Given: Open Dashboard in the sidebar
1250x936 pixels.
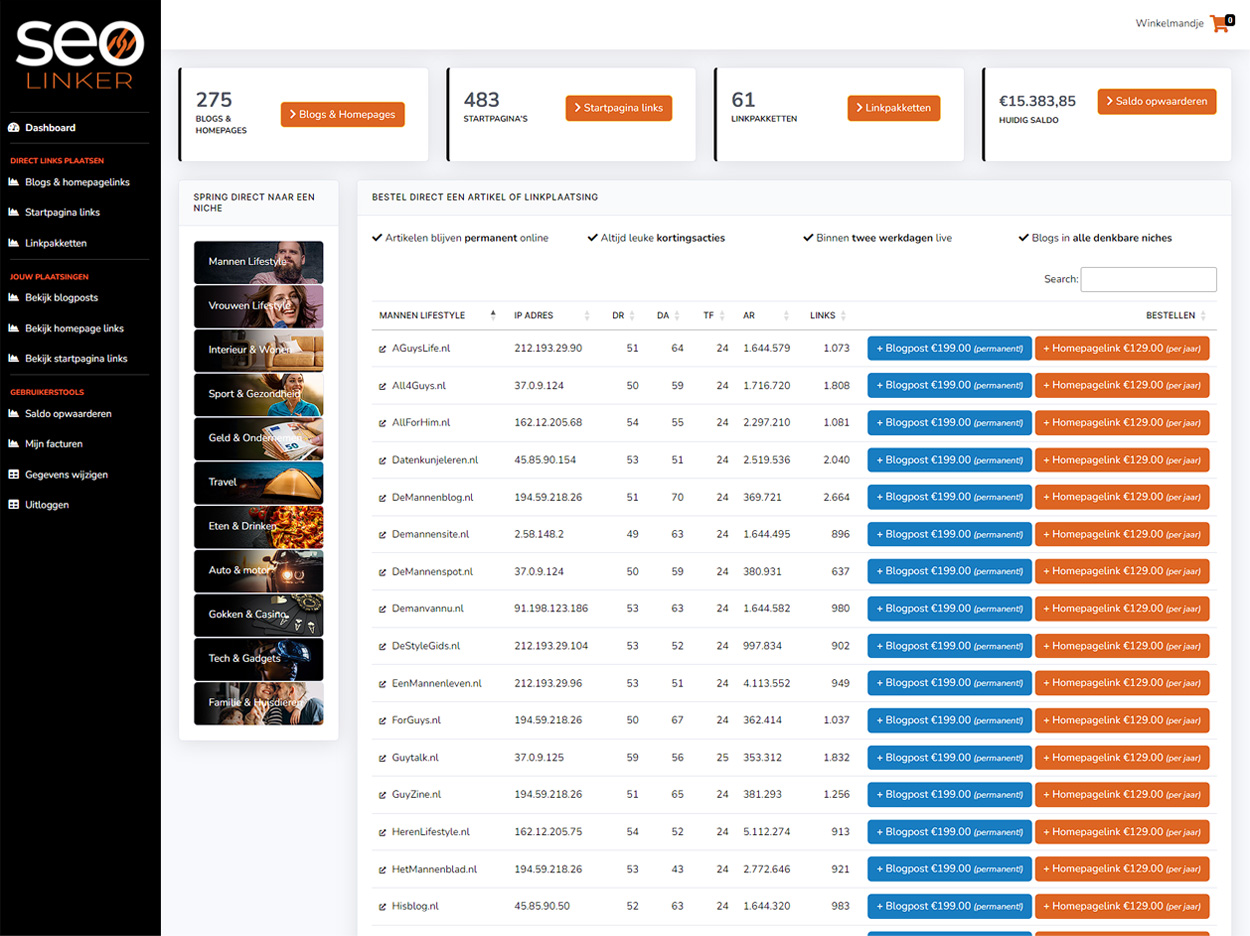Looking at the screenshot, I should (50, 128).
